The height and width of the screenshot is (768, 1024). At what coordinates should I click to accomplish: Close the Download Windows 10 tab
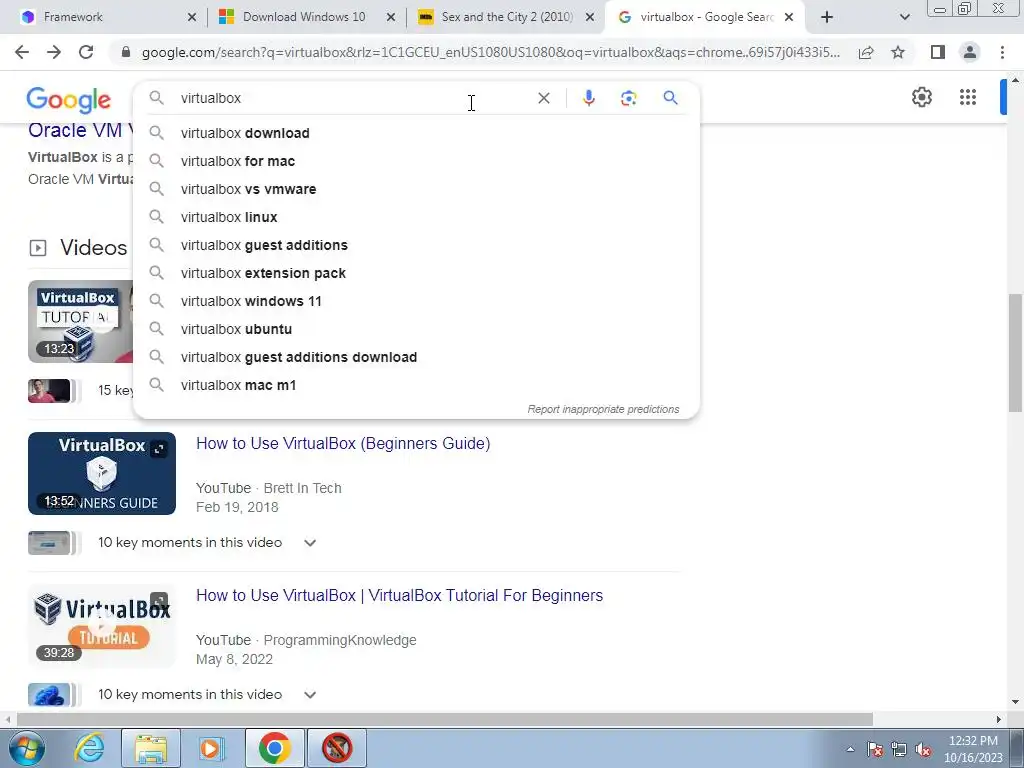tap(391, 18)
